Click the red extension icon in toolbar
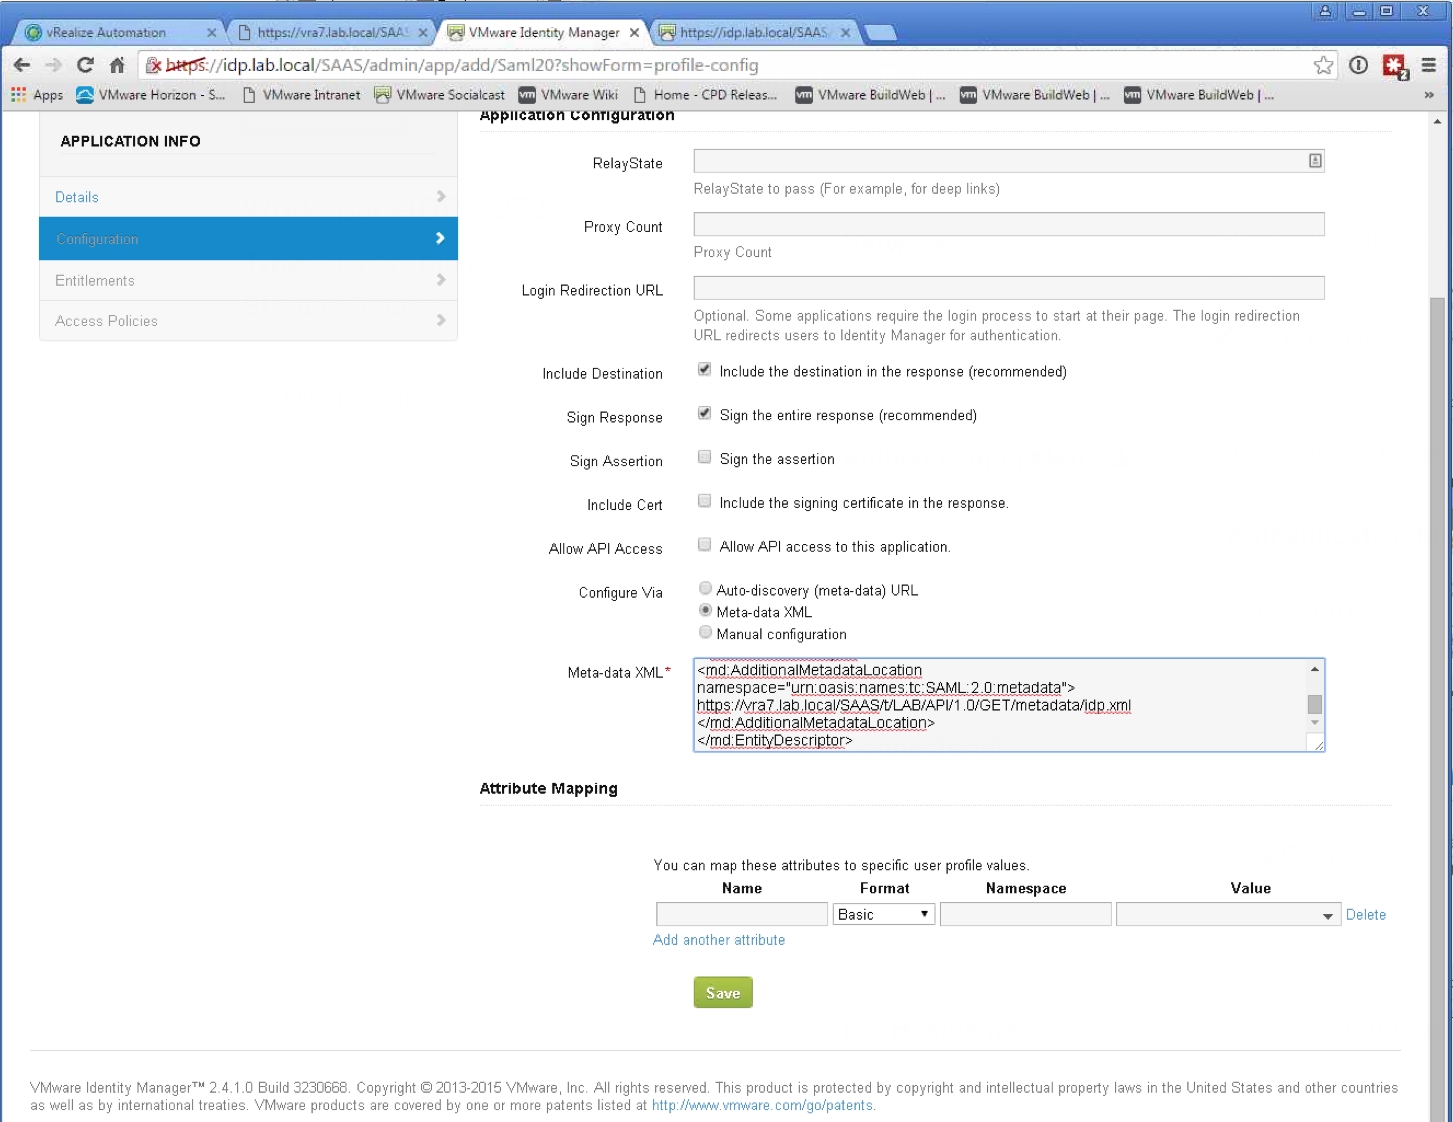This screenshot has width=1453, height=1122. [1395, 66]
